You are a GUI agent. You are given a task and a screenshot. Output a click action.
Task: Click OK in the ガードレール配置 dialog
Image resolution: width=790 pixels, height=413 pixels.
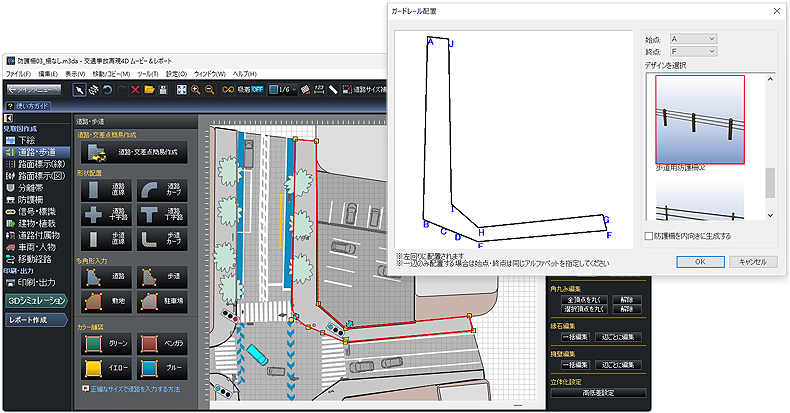tap(700, 261)
